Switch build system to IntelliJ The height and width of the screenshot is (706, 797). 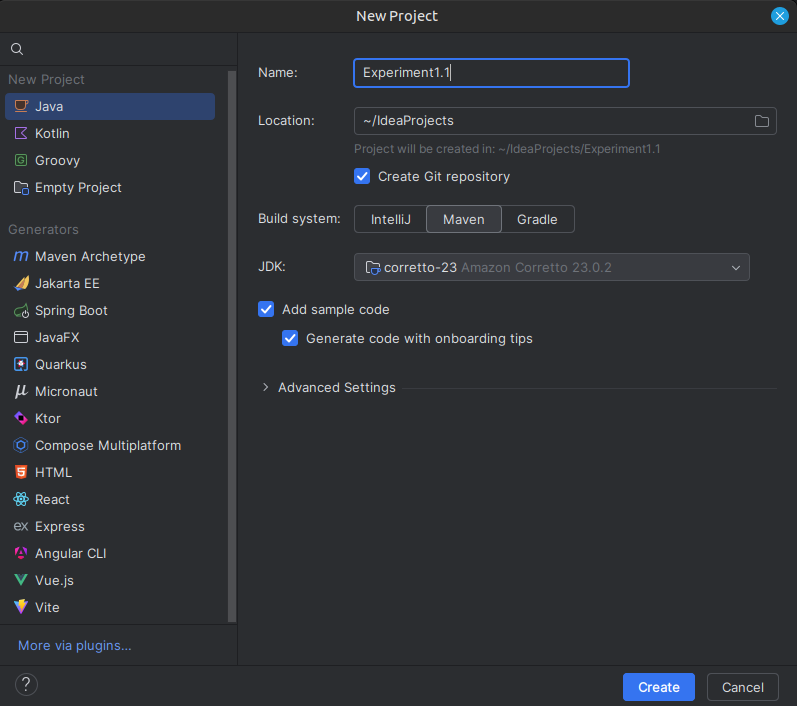[x=390, y=219]
